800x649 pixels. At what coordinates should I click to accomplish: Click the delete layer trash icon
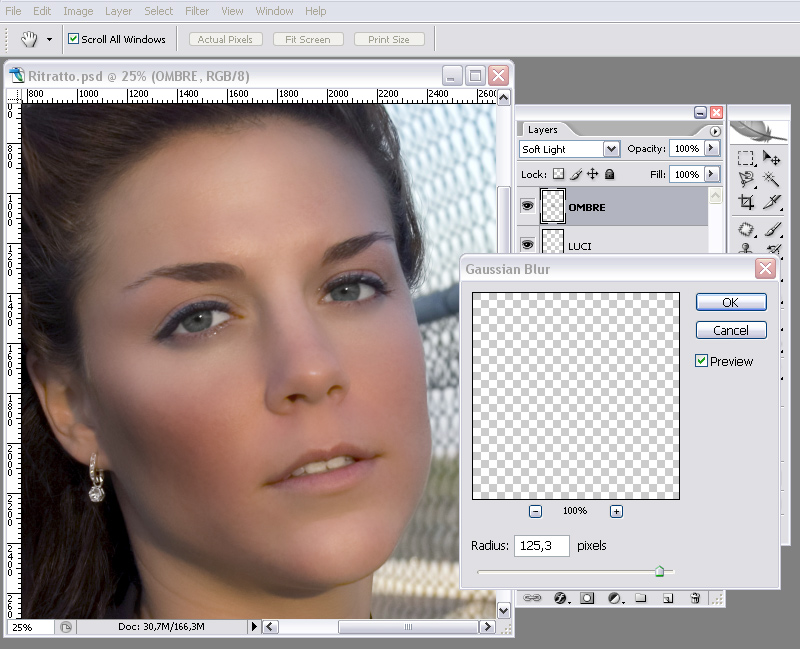point(695,598)
